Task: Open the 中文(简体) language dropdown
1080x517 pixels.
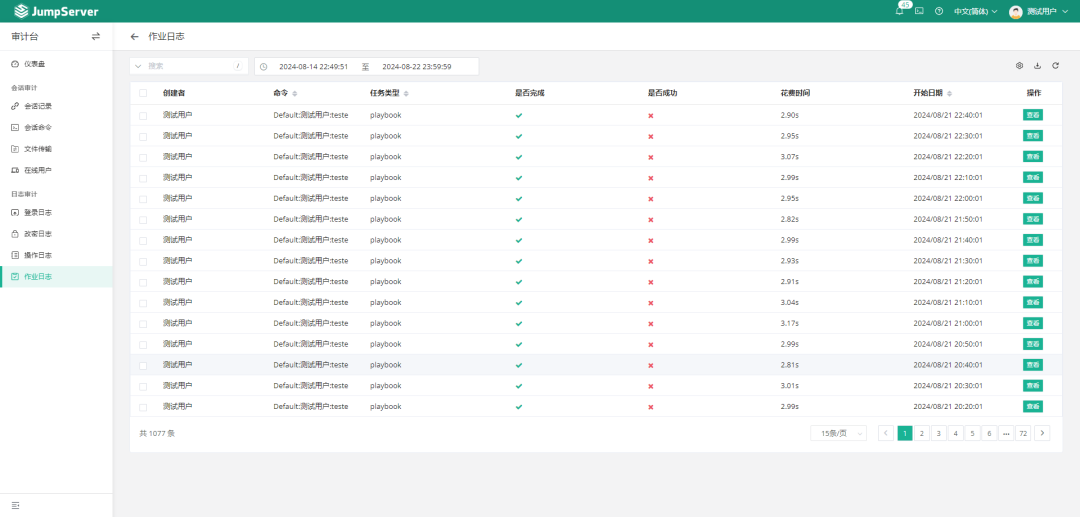Action: point(975,11)
